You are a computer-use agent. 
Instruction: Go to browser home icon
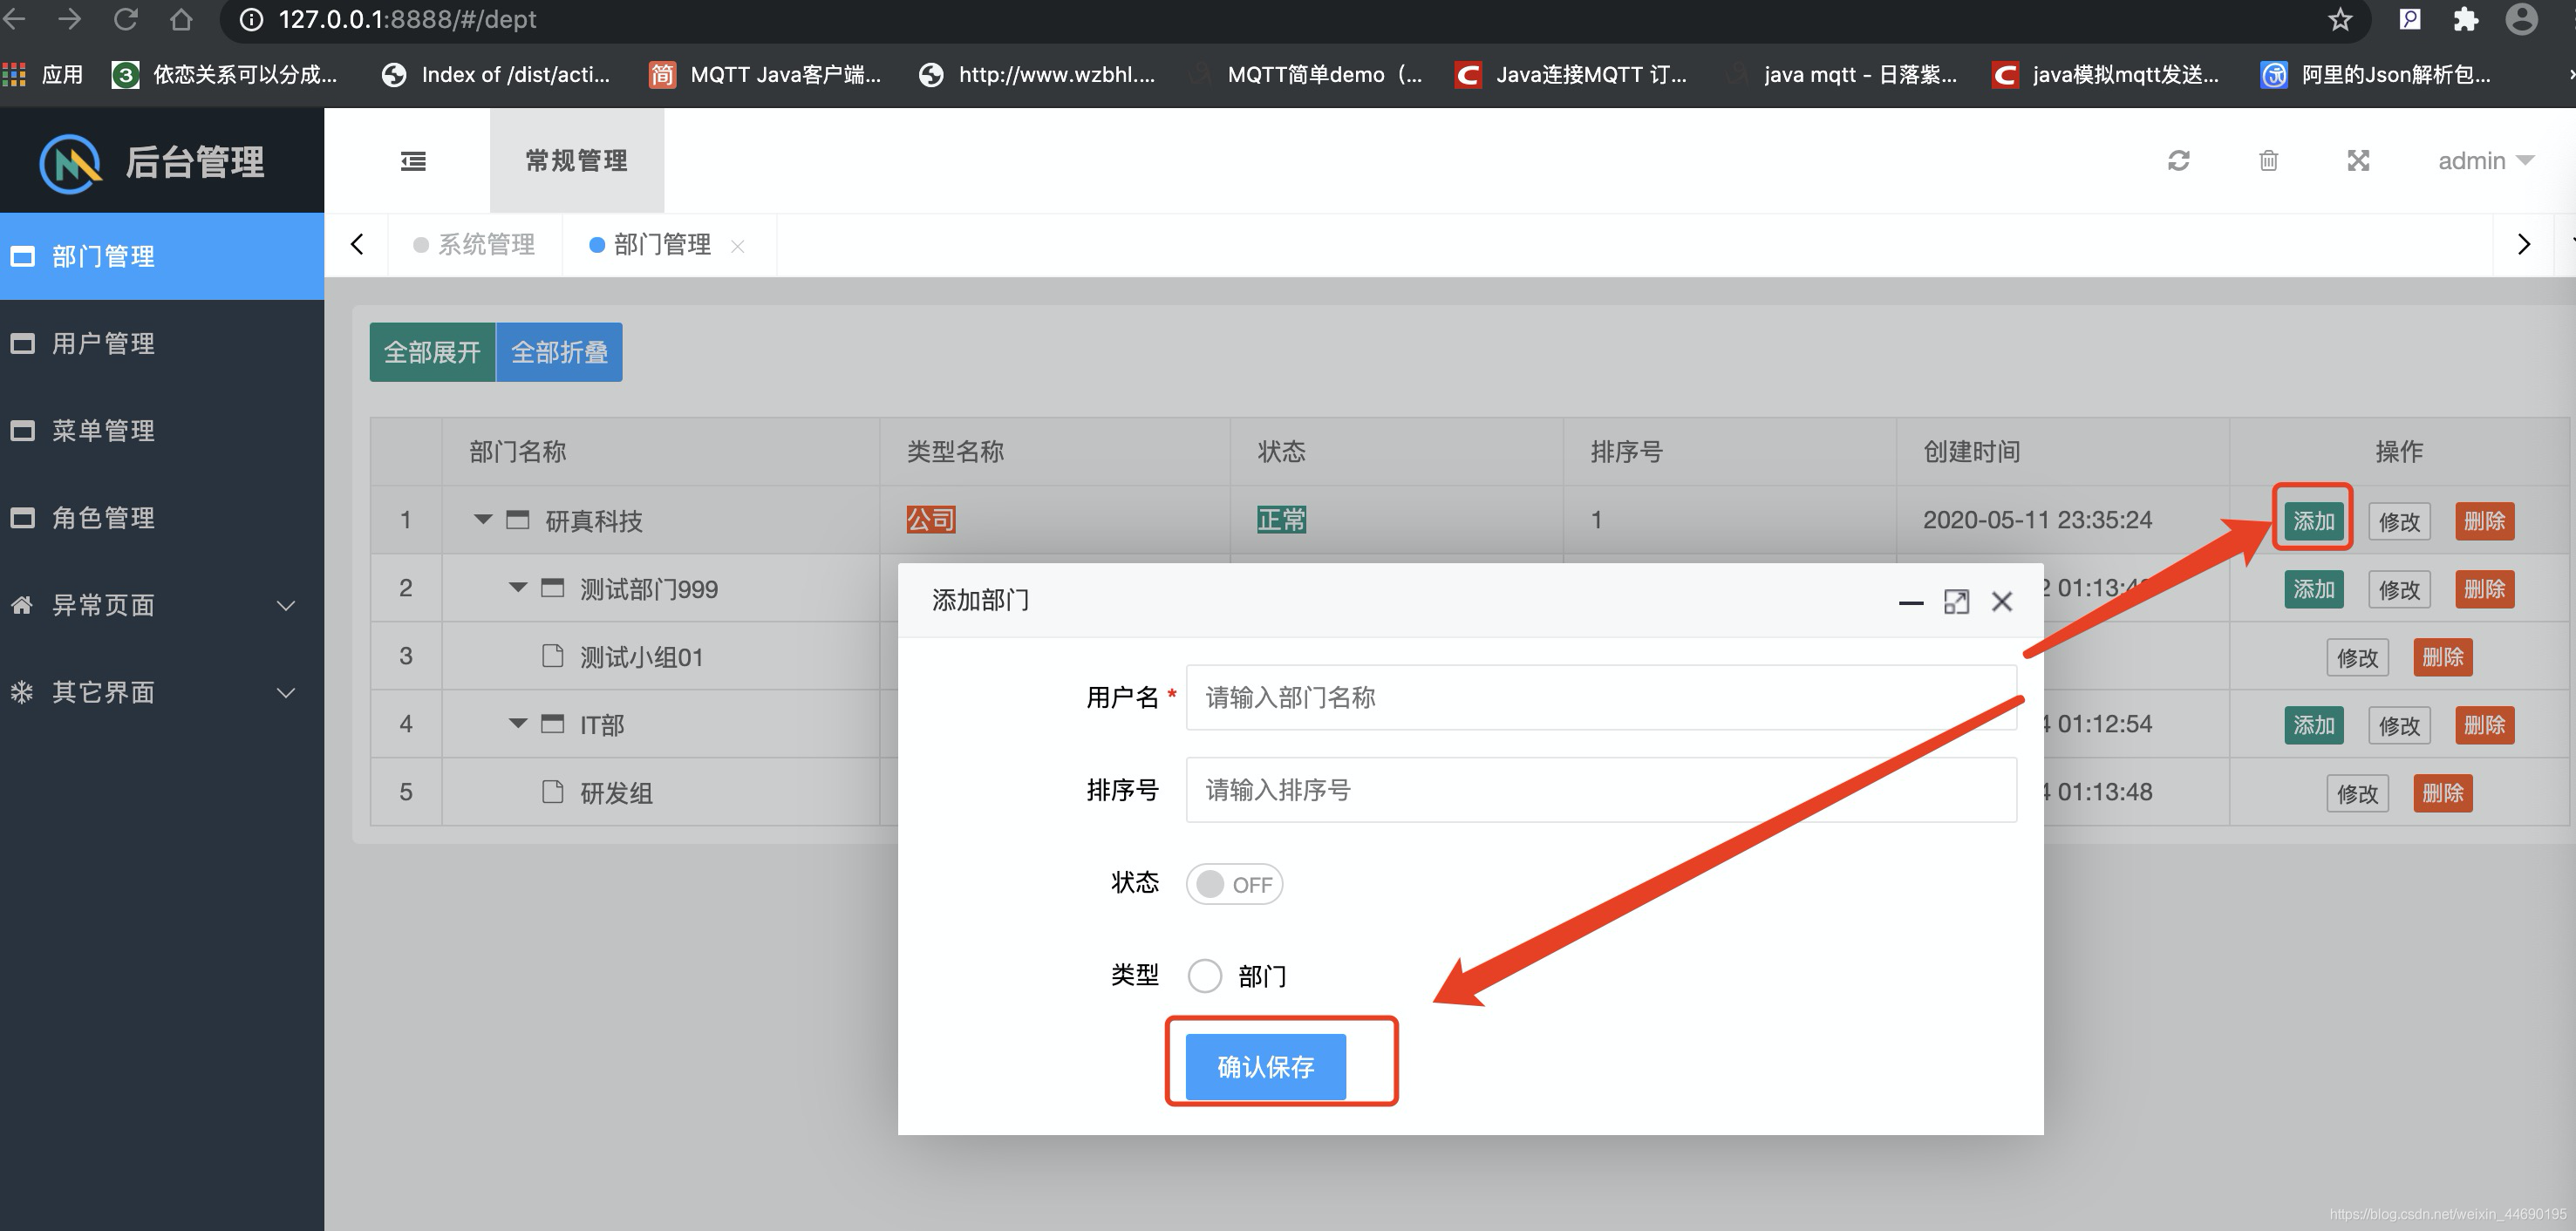[181, 19]
